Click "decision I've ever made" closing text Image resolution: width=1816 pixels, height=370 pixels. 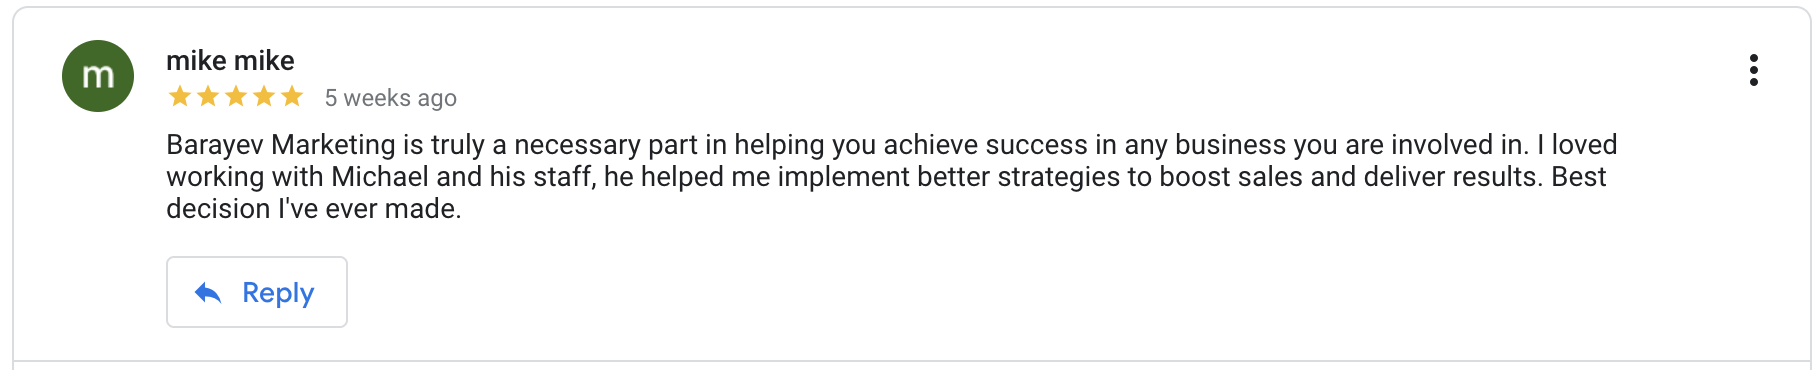pos(314,209)
